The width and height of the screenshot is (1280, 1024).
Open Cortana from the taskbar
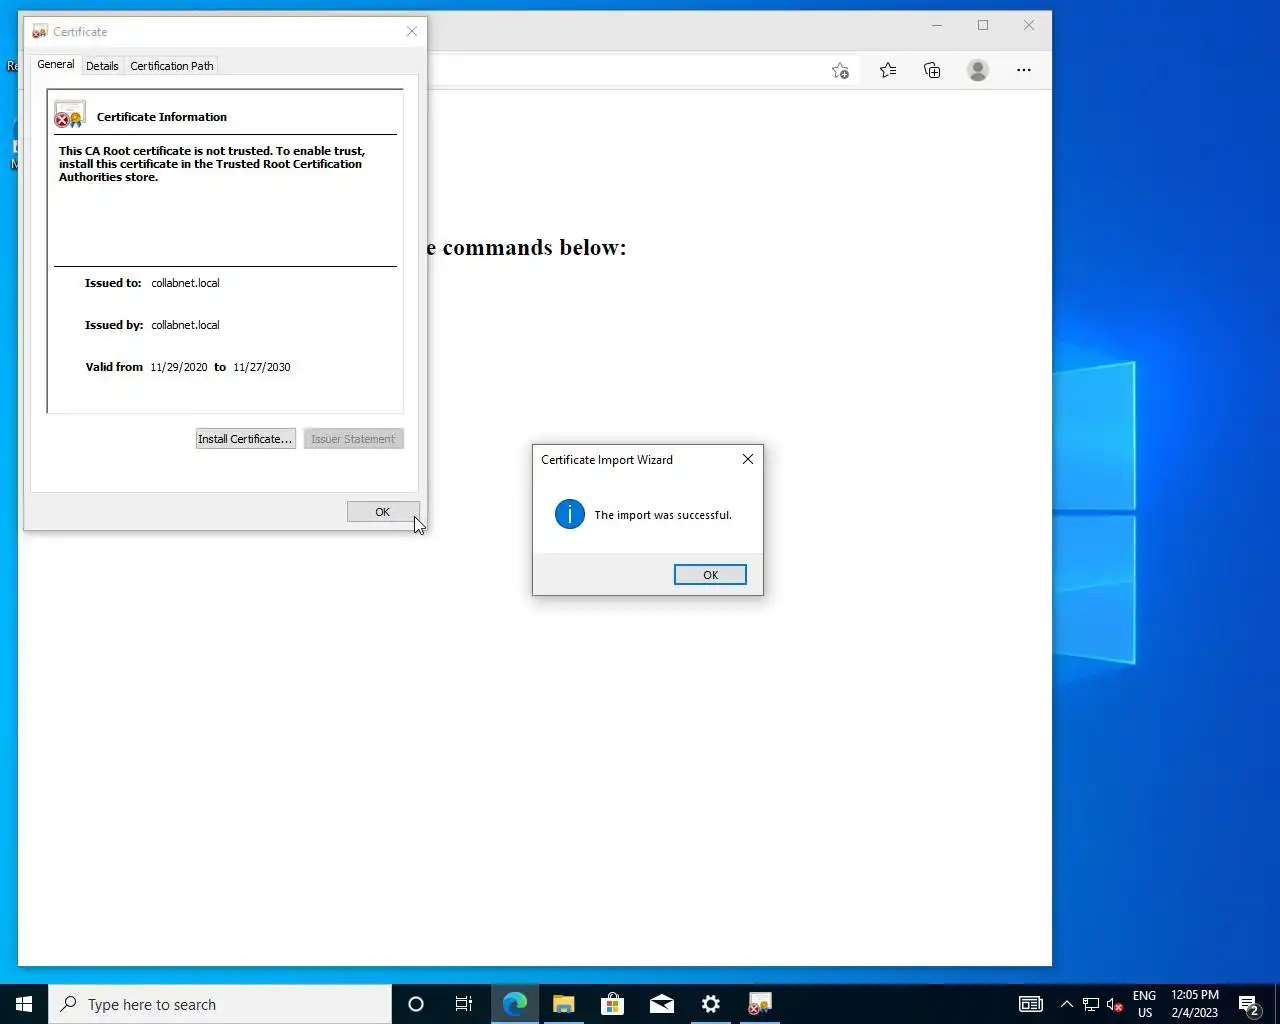click(x=416, y=1004)
